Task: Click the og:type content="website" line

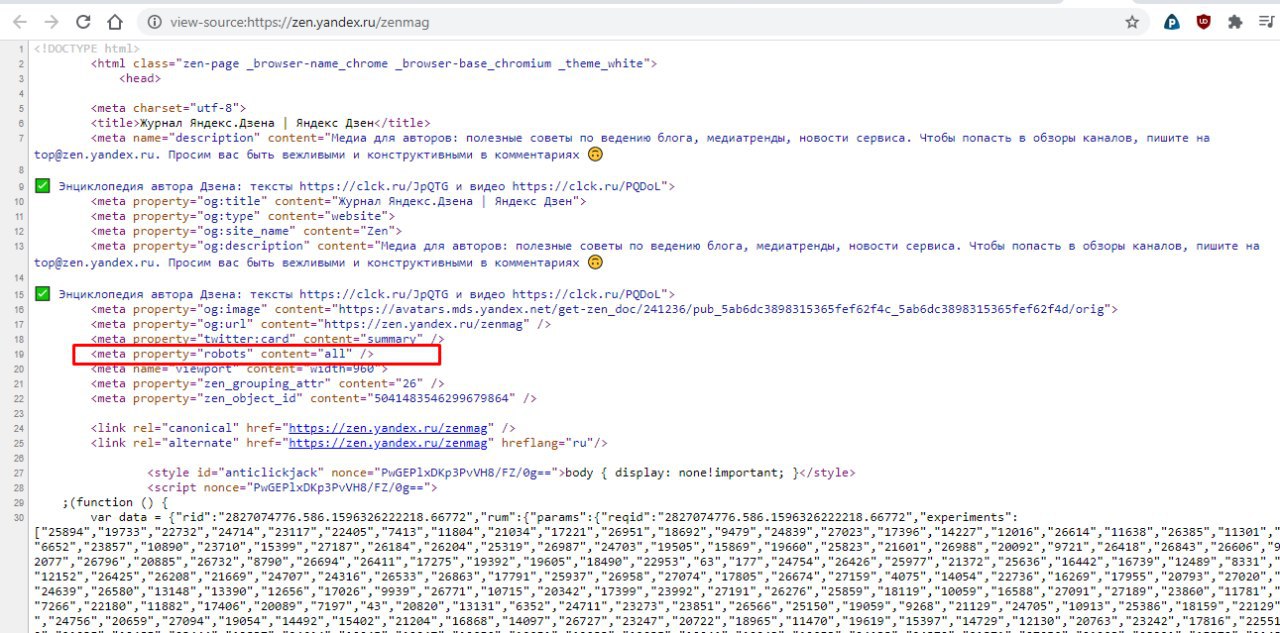Action: pos(243,216)
